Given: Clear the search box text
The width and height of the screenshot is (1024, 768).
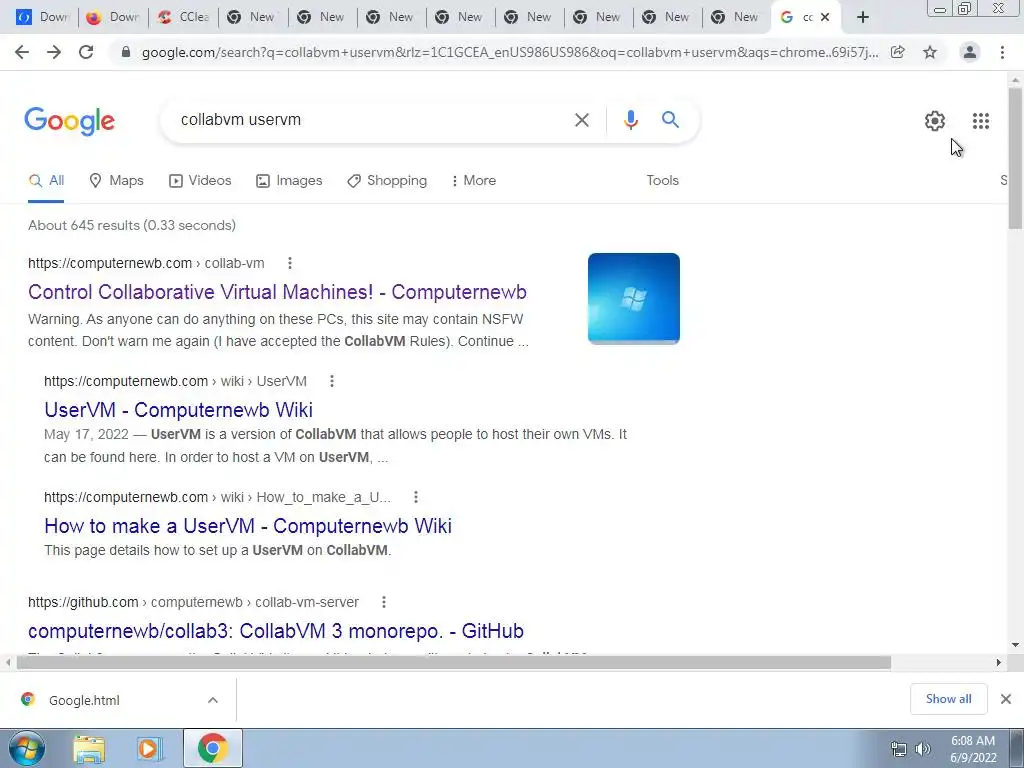Looking at the screenshot, I should pos(582,120).
